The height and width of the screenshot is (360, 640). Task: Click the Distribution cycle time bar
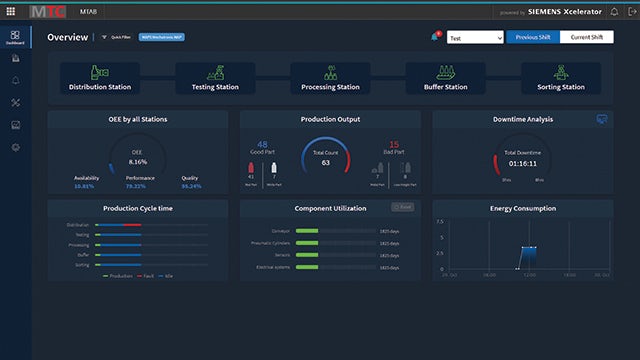pos(151,225)
